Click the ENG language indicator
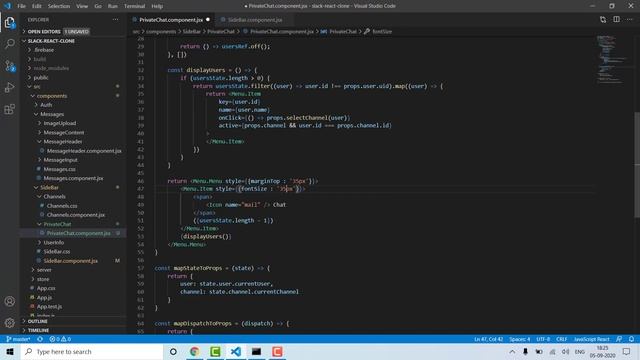 pos(579,352)
